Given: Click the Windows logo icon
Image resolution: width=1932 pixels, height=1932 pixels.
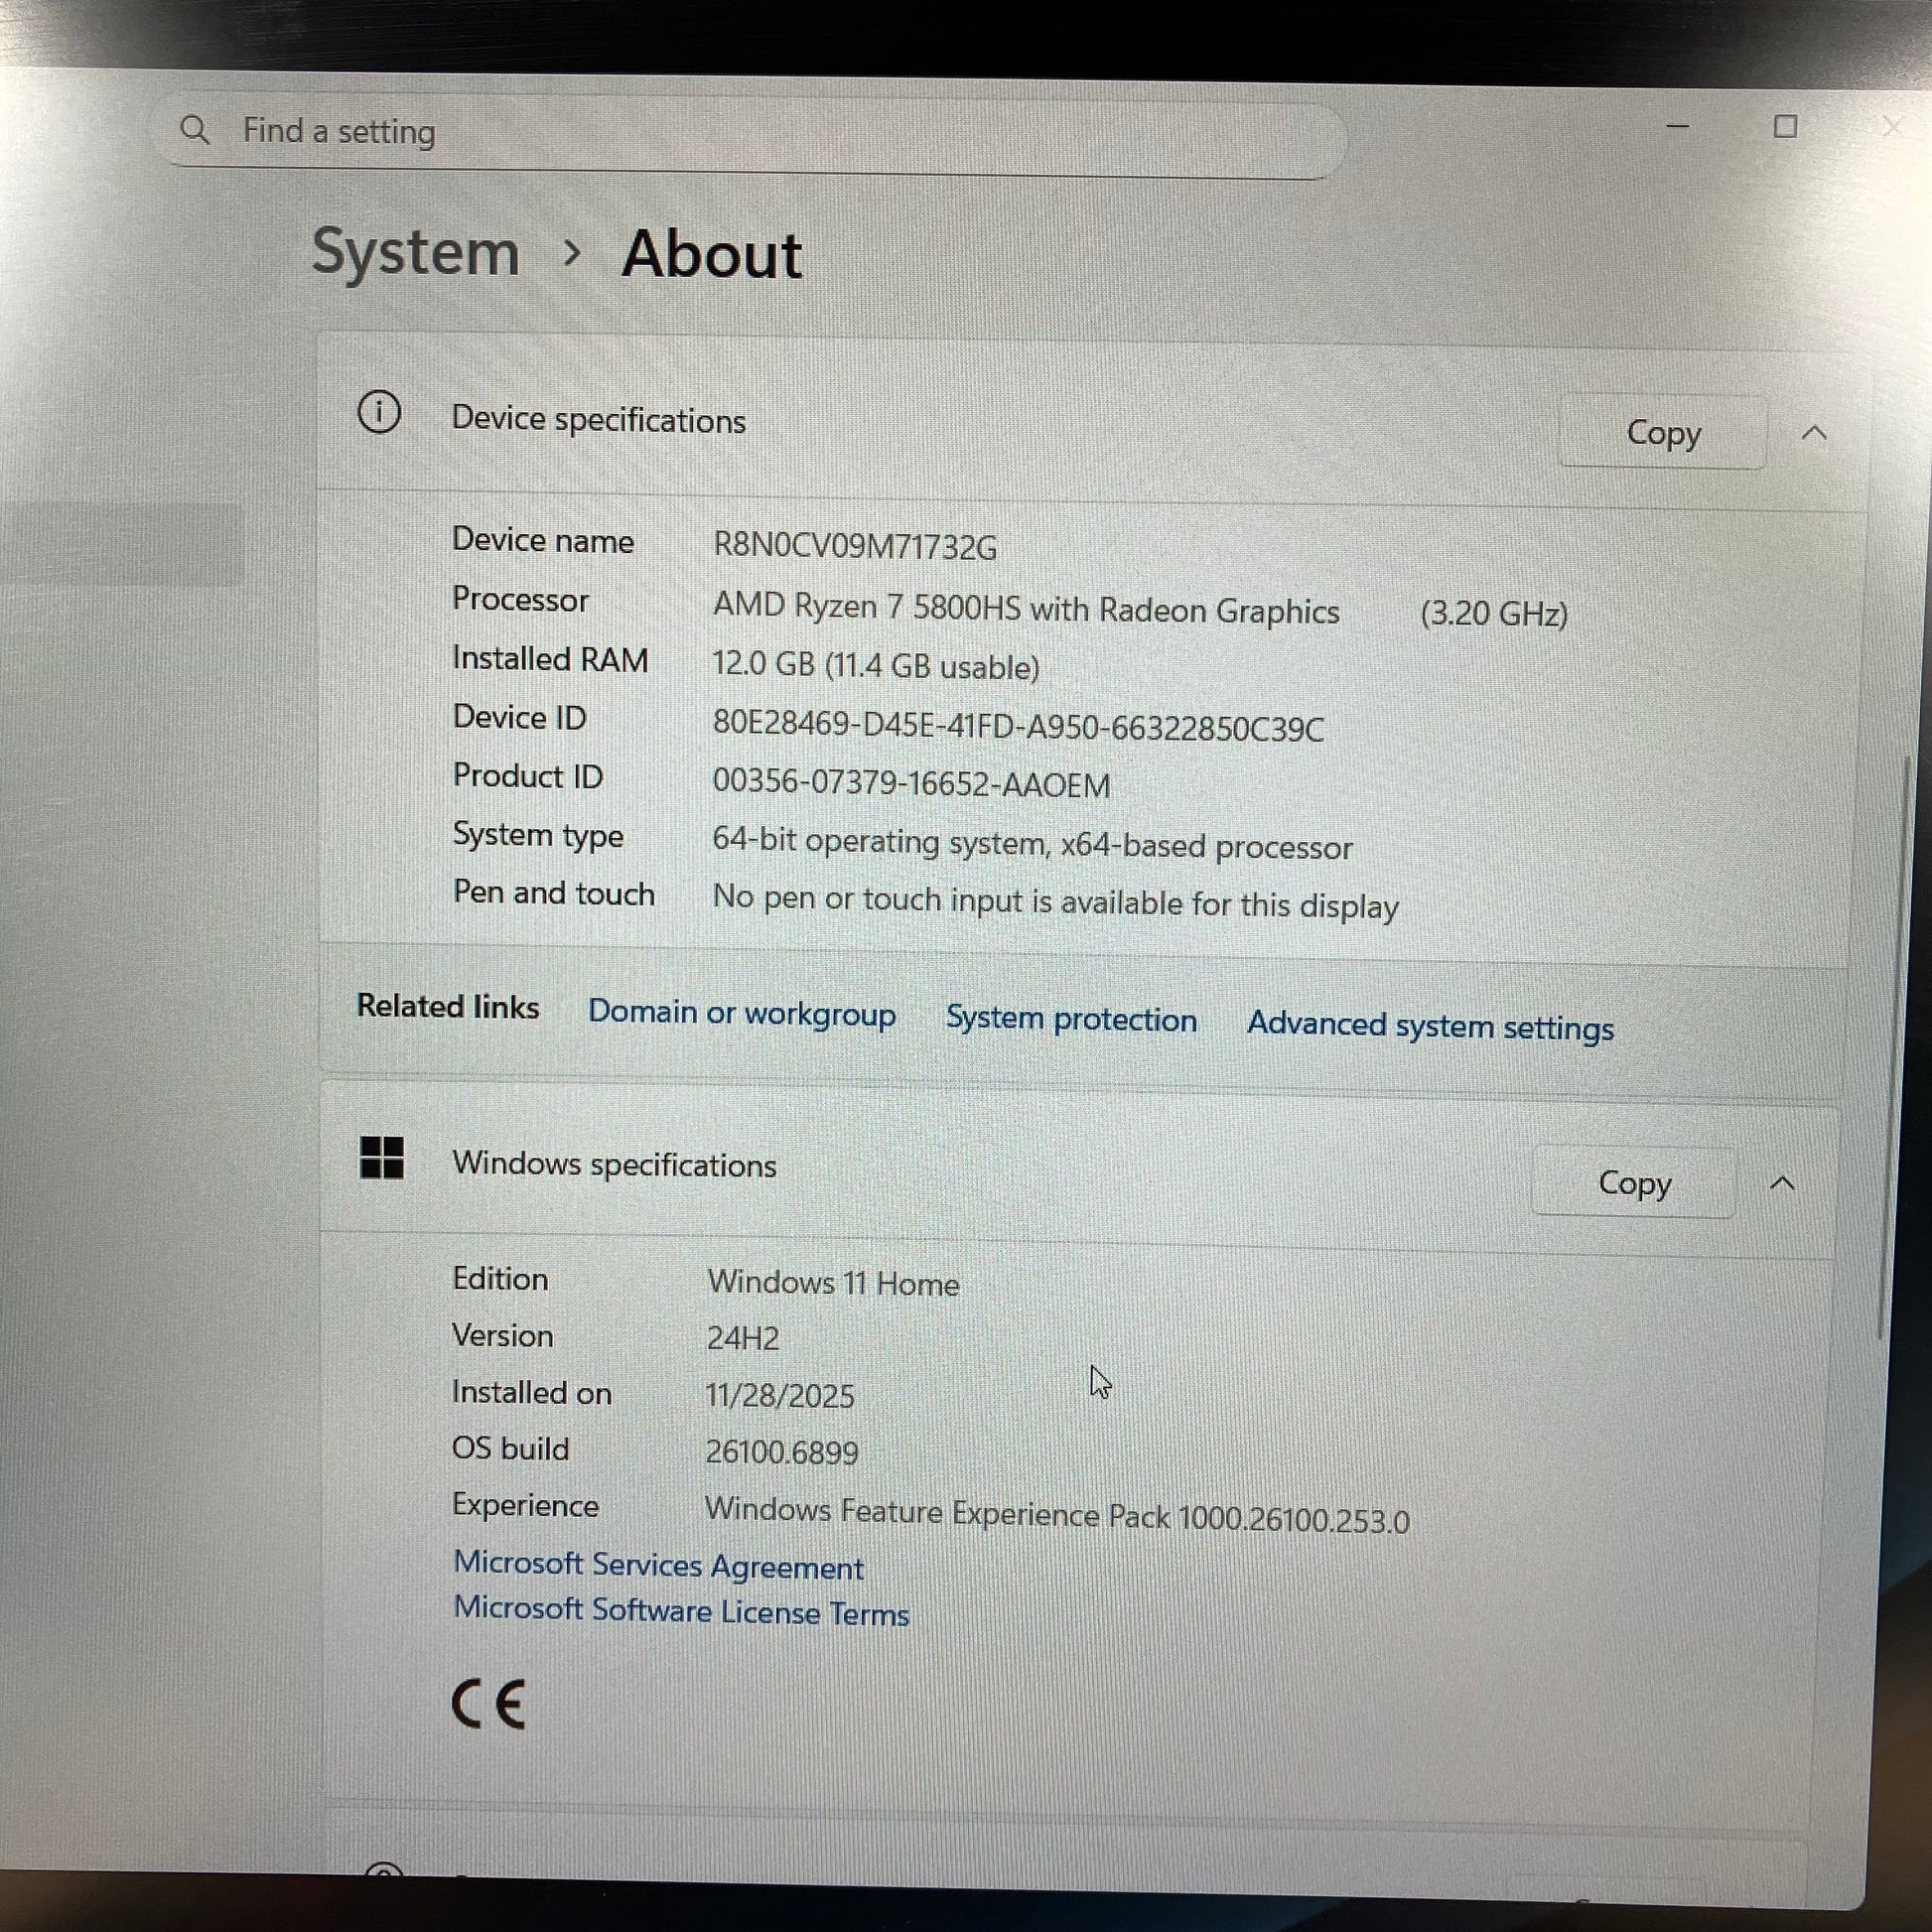Looking at the screenshot, I should pos(382,1158).
